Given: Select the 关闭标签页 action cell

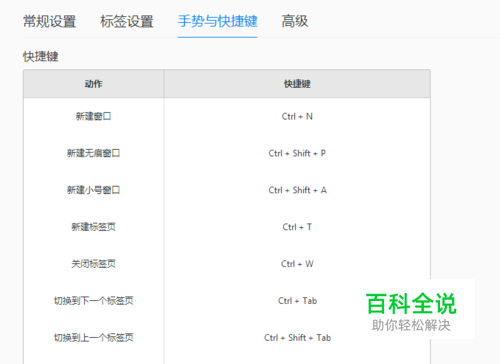Looking at the screenshot, I should 94,264.
